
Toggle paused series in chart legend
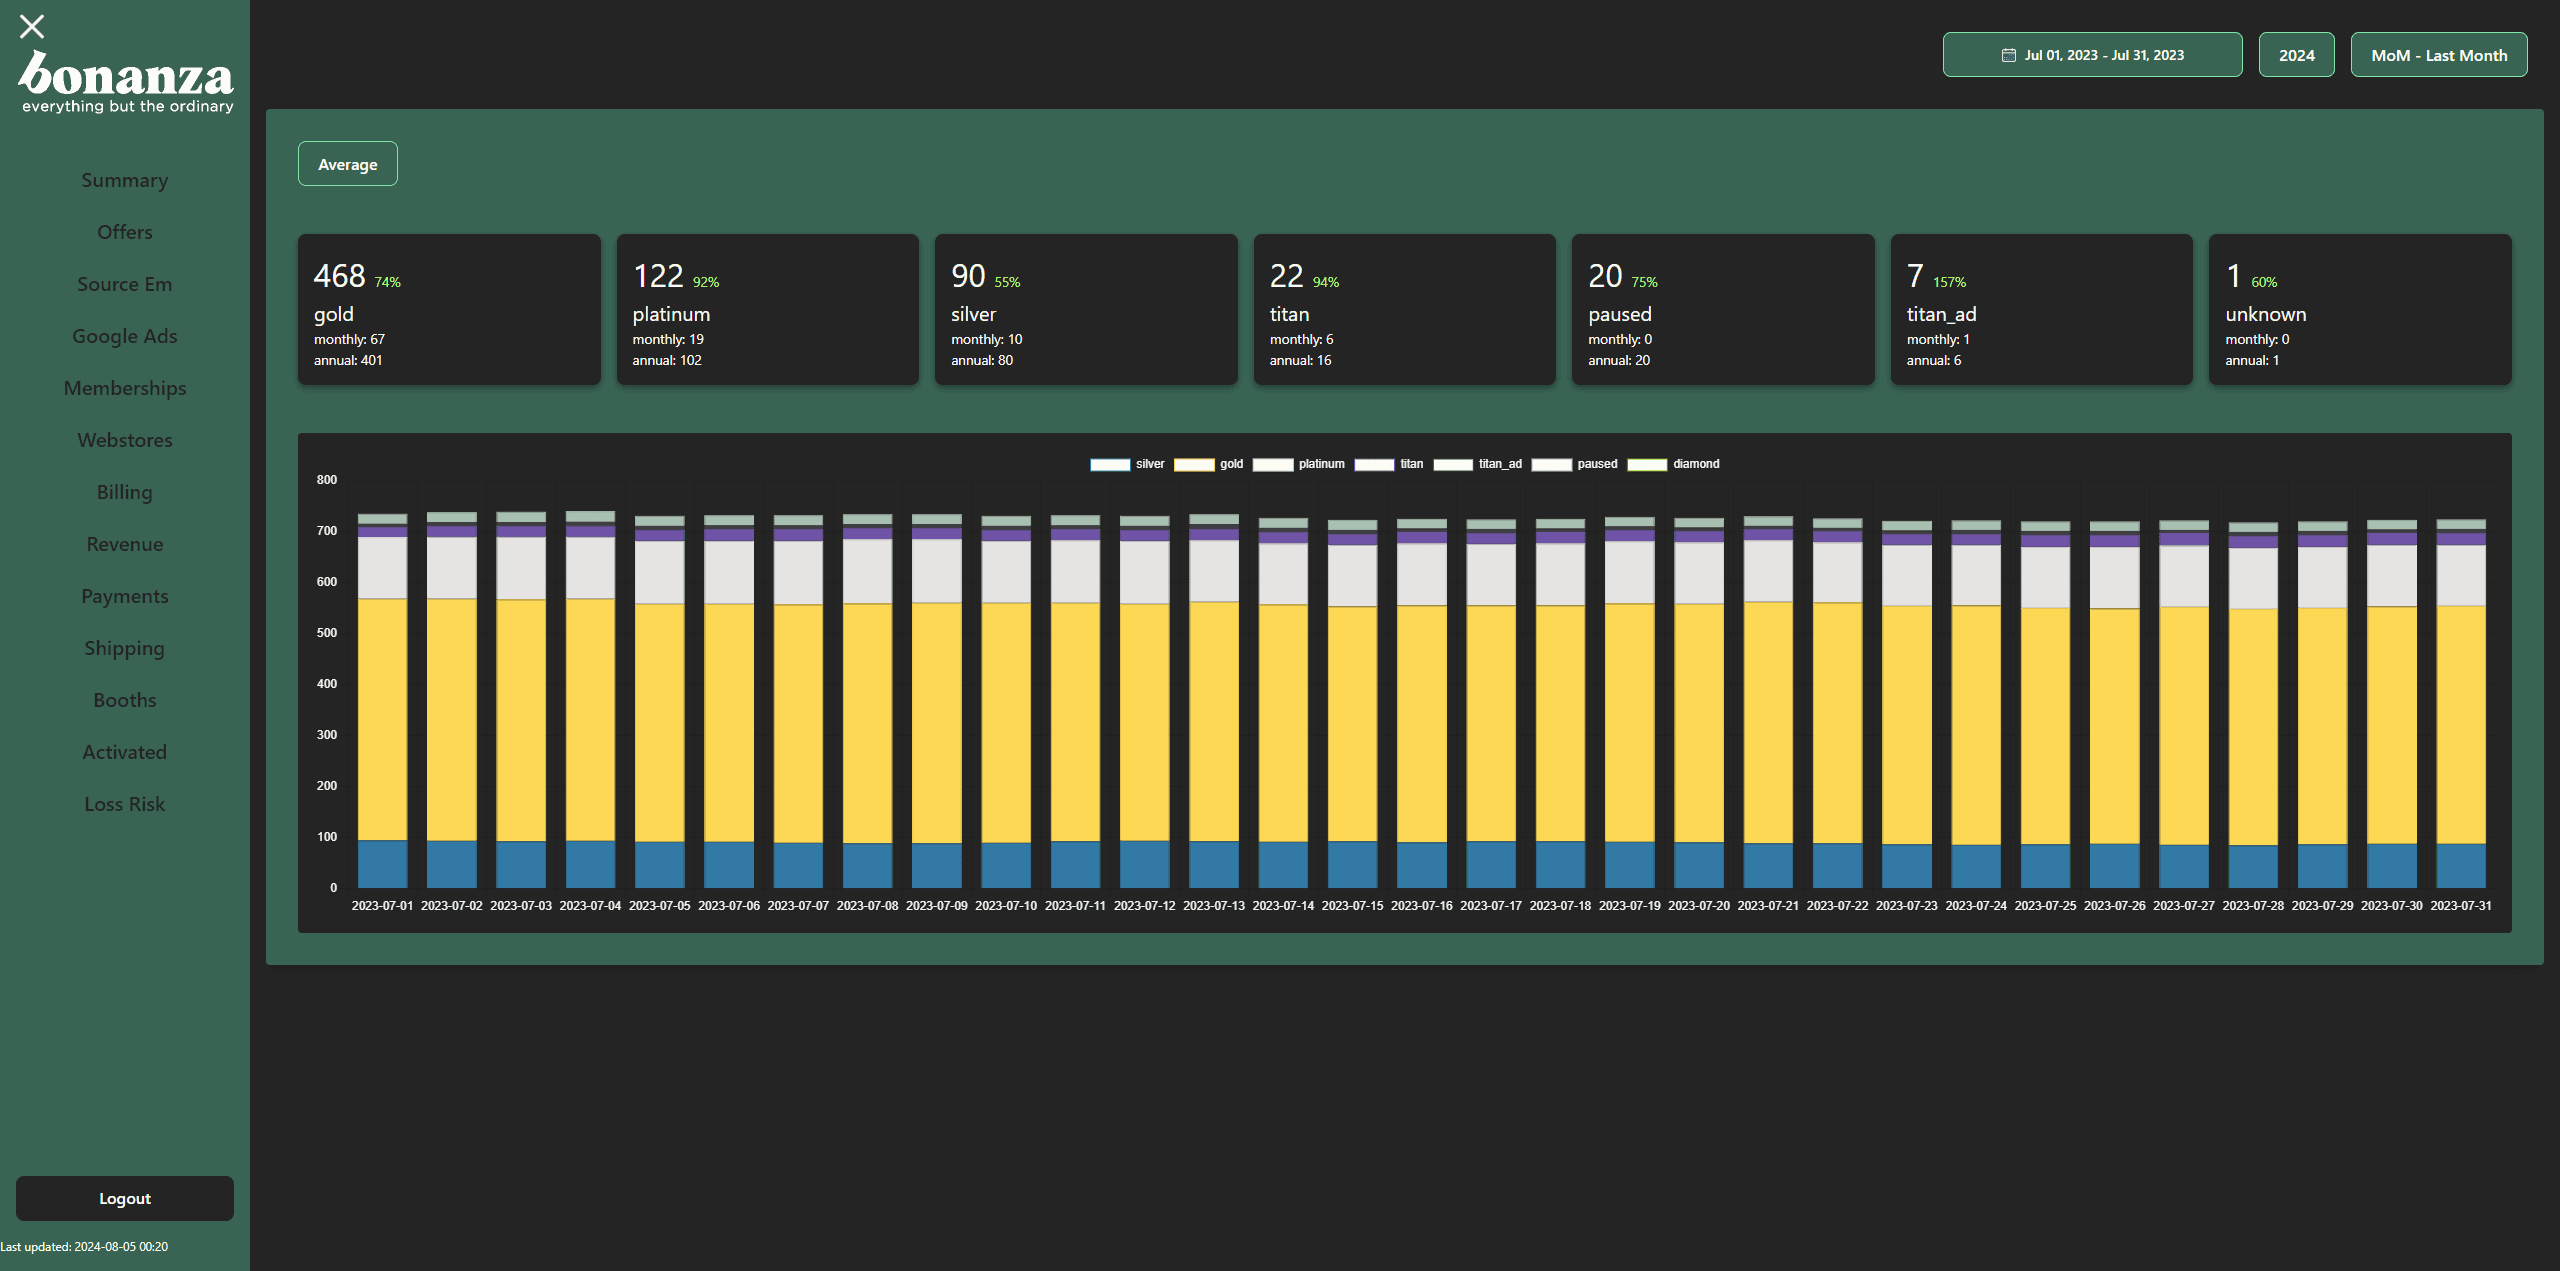[1574, 464]
